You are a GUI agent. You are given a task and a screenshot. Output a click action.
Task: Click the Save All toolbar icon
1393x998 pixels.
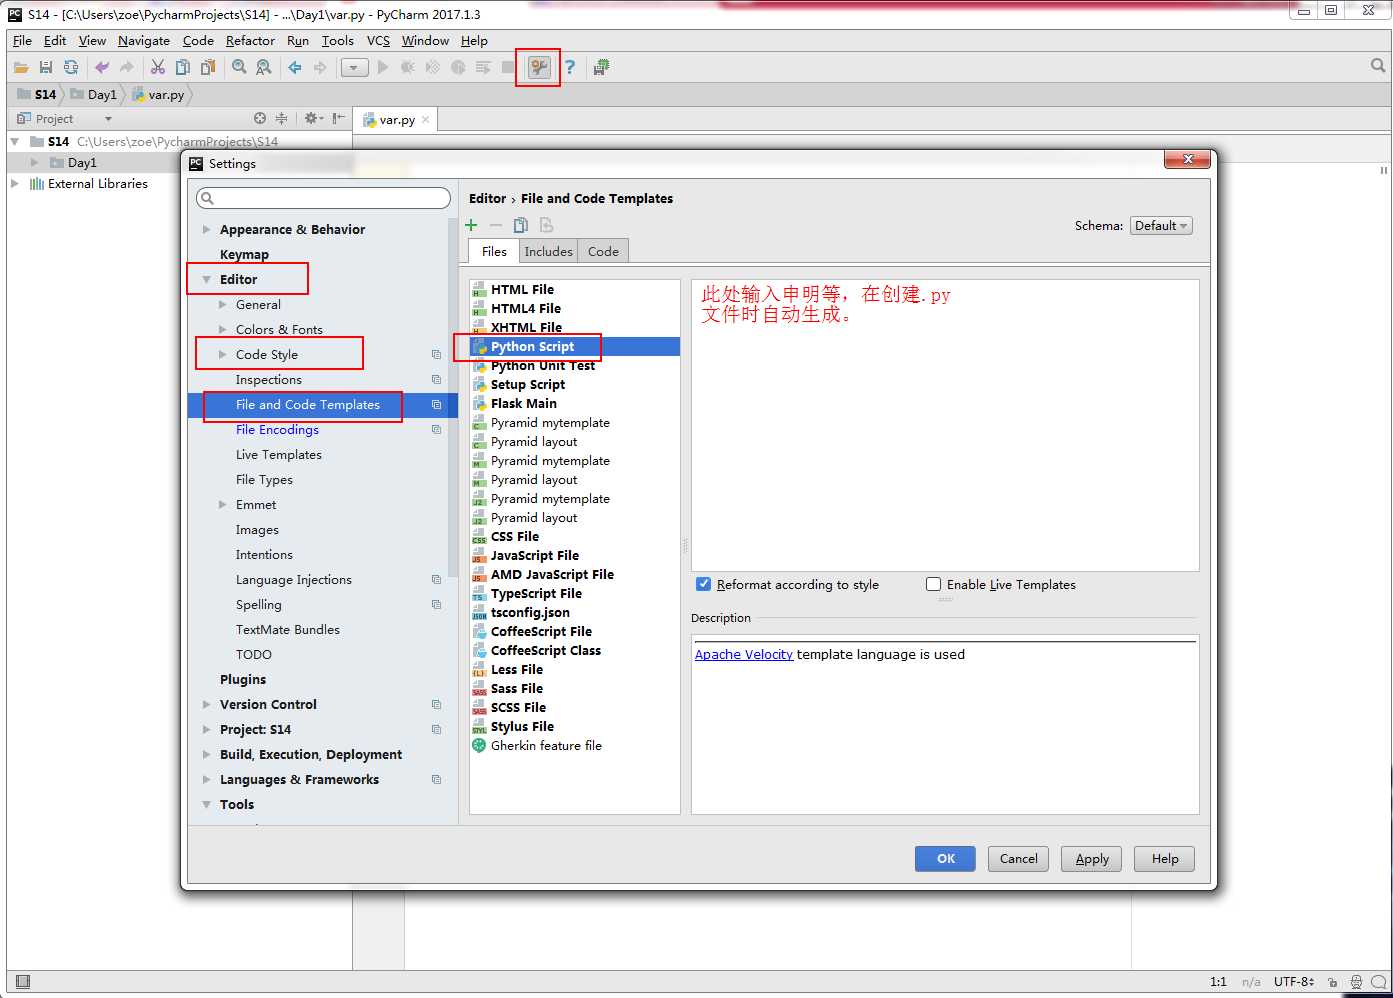46,67
